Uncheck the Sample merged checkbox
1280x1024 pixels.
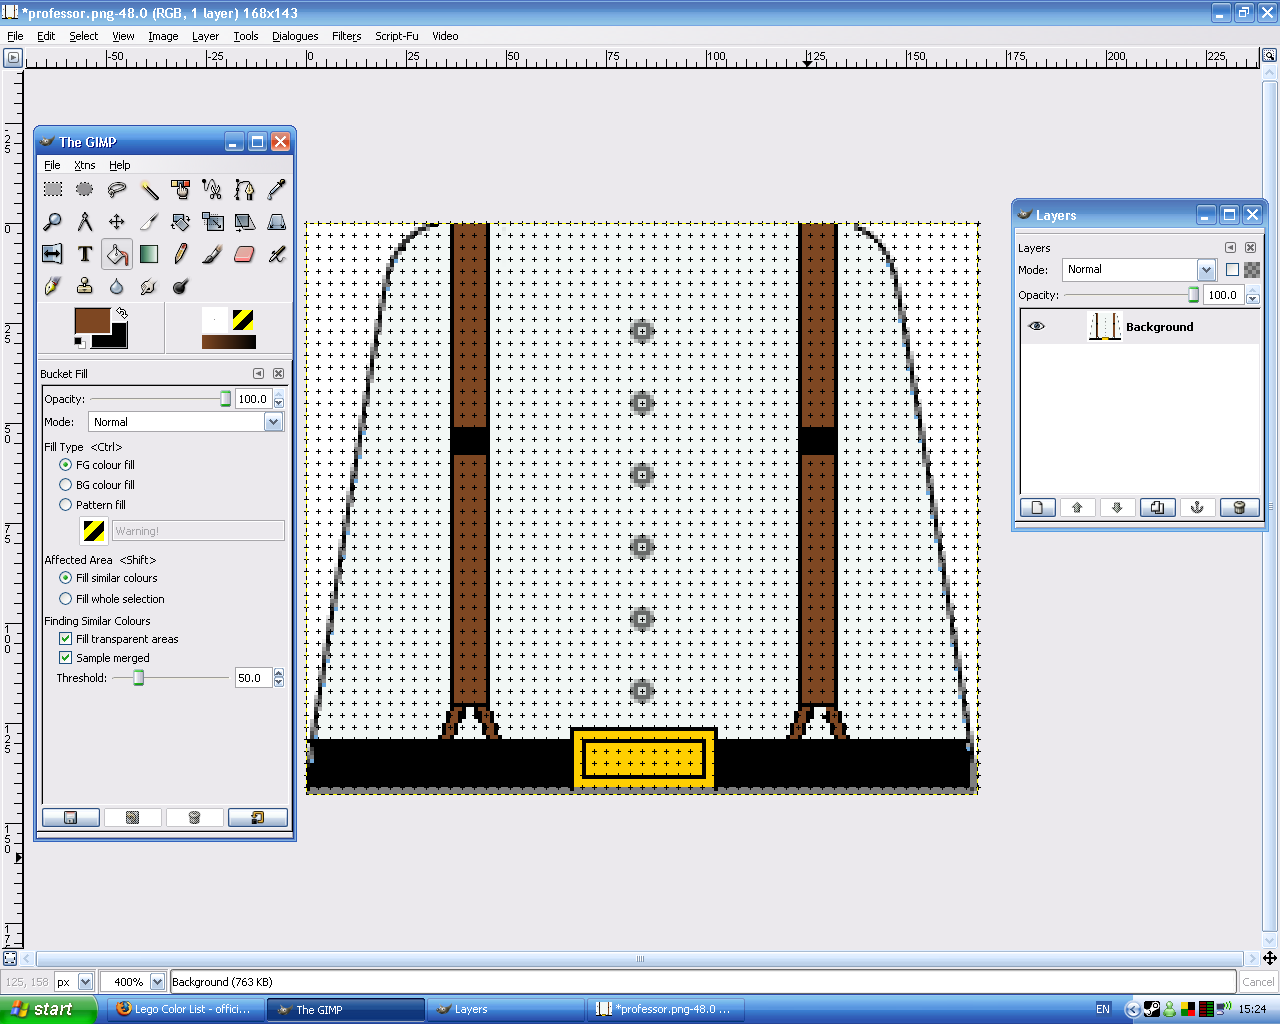66,658
